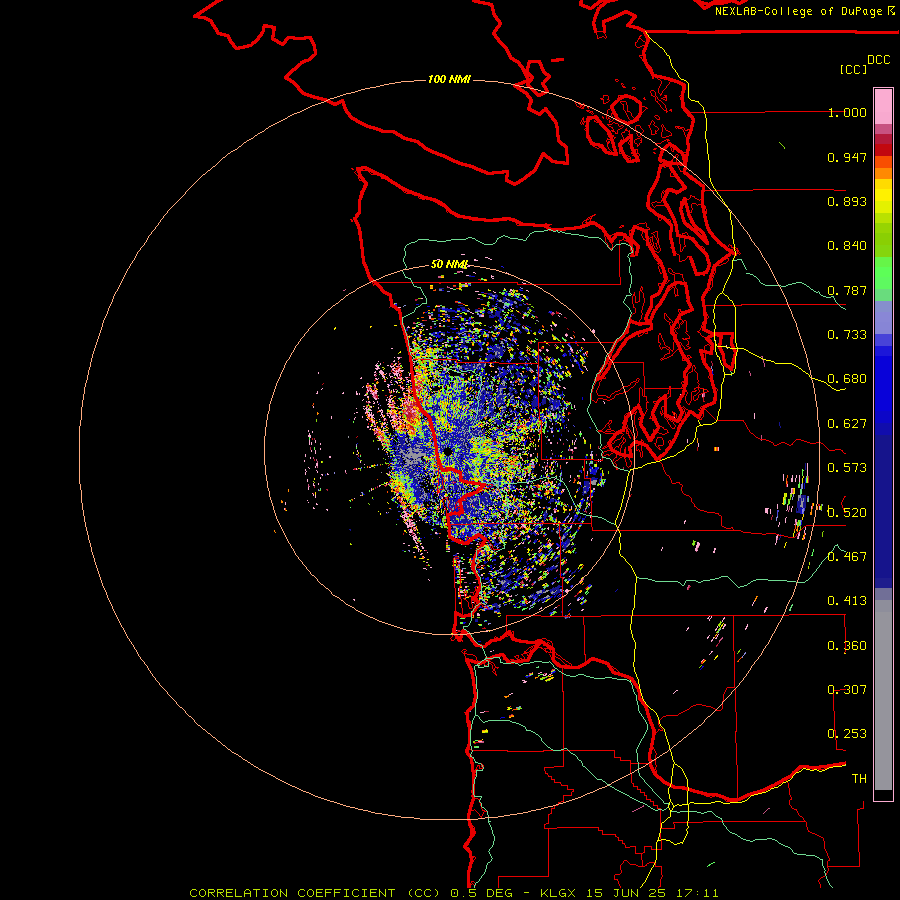Select the 0.360 legend value

coord(847,646)
